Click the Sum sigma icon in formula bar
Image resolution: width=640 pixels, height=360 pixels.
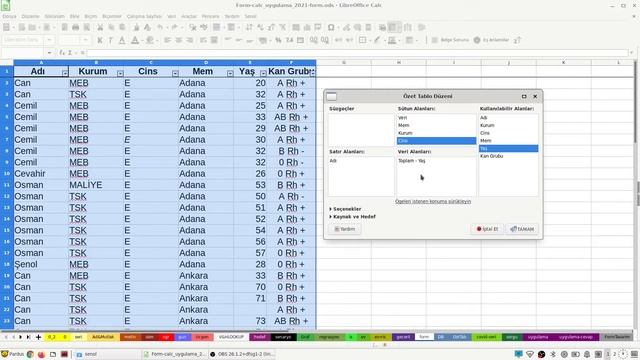pos(71,53)
